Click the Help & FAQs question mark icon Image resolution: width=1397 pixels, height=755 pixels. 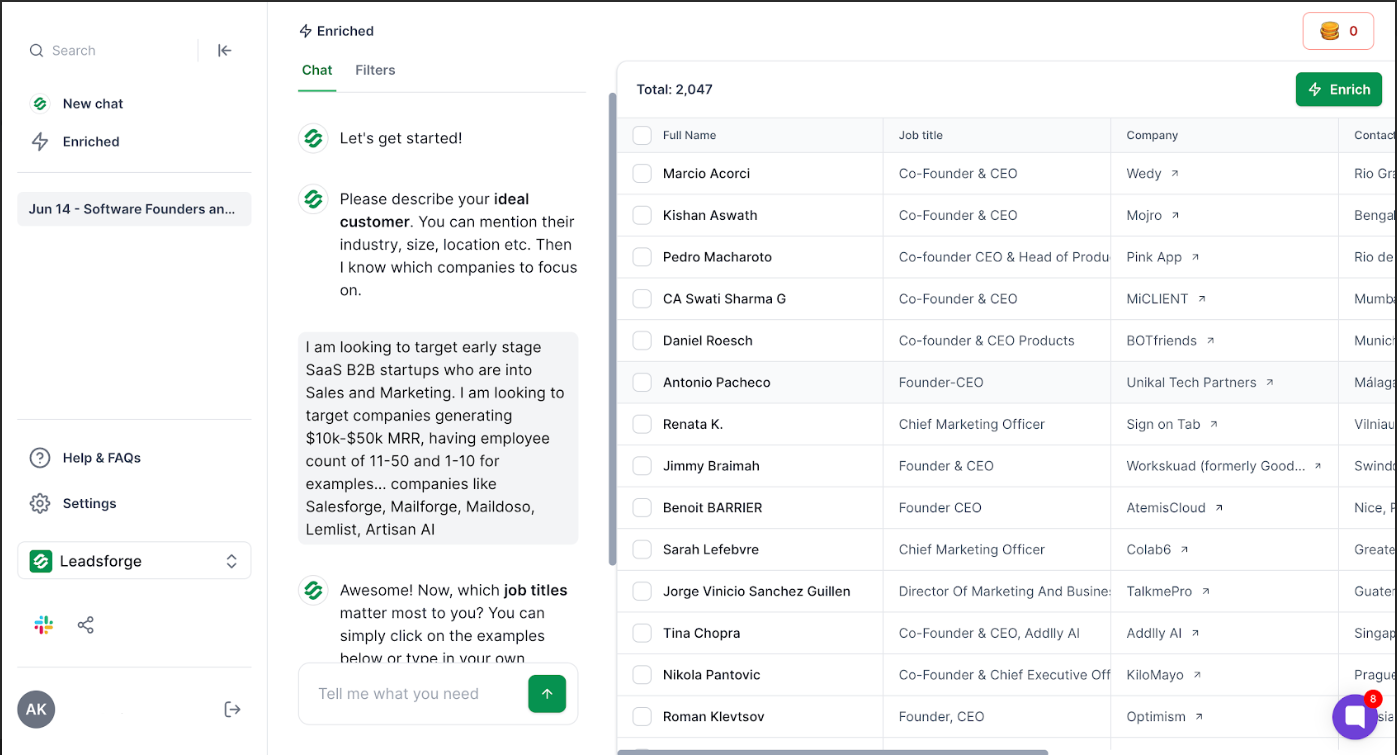tap(40, 458)
